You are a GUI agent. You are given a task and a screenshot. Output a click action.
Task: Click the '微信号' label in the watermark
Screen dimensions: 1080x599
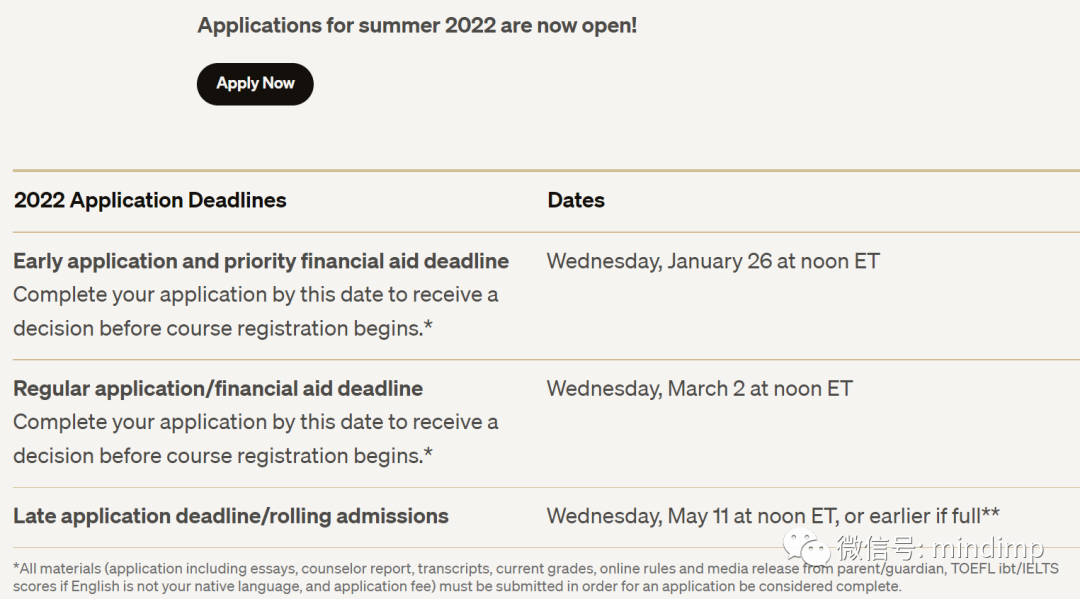[x=876, y=548]
